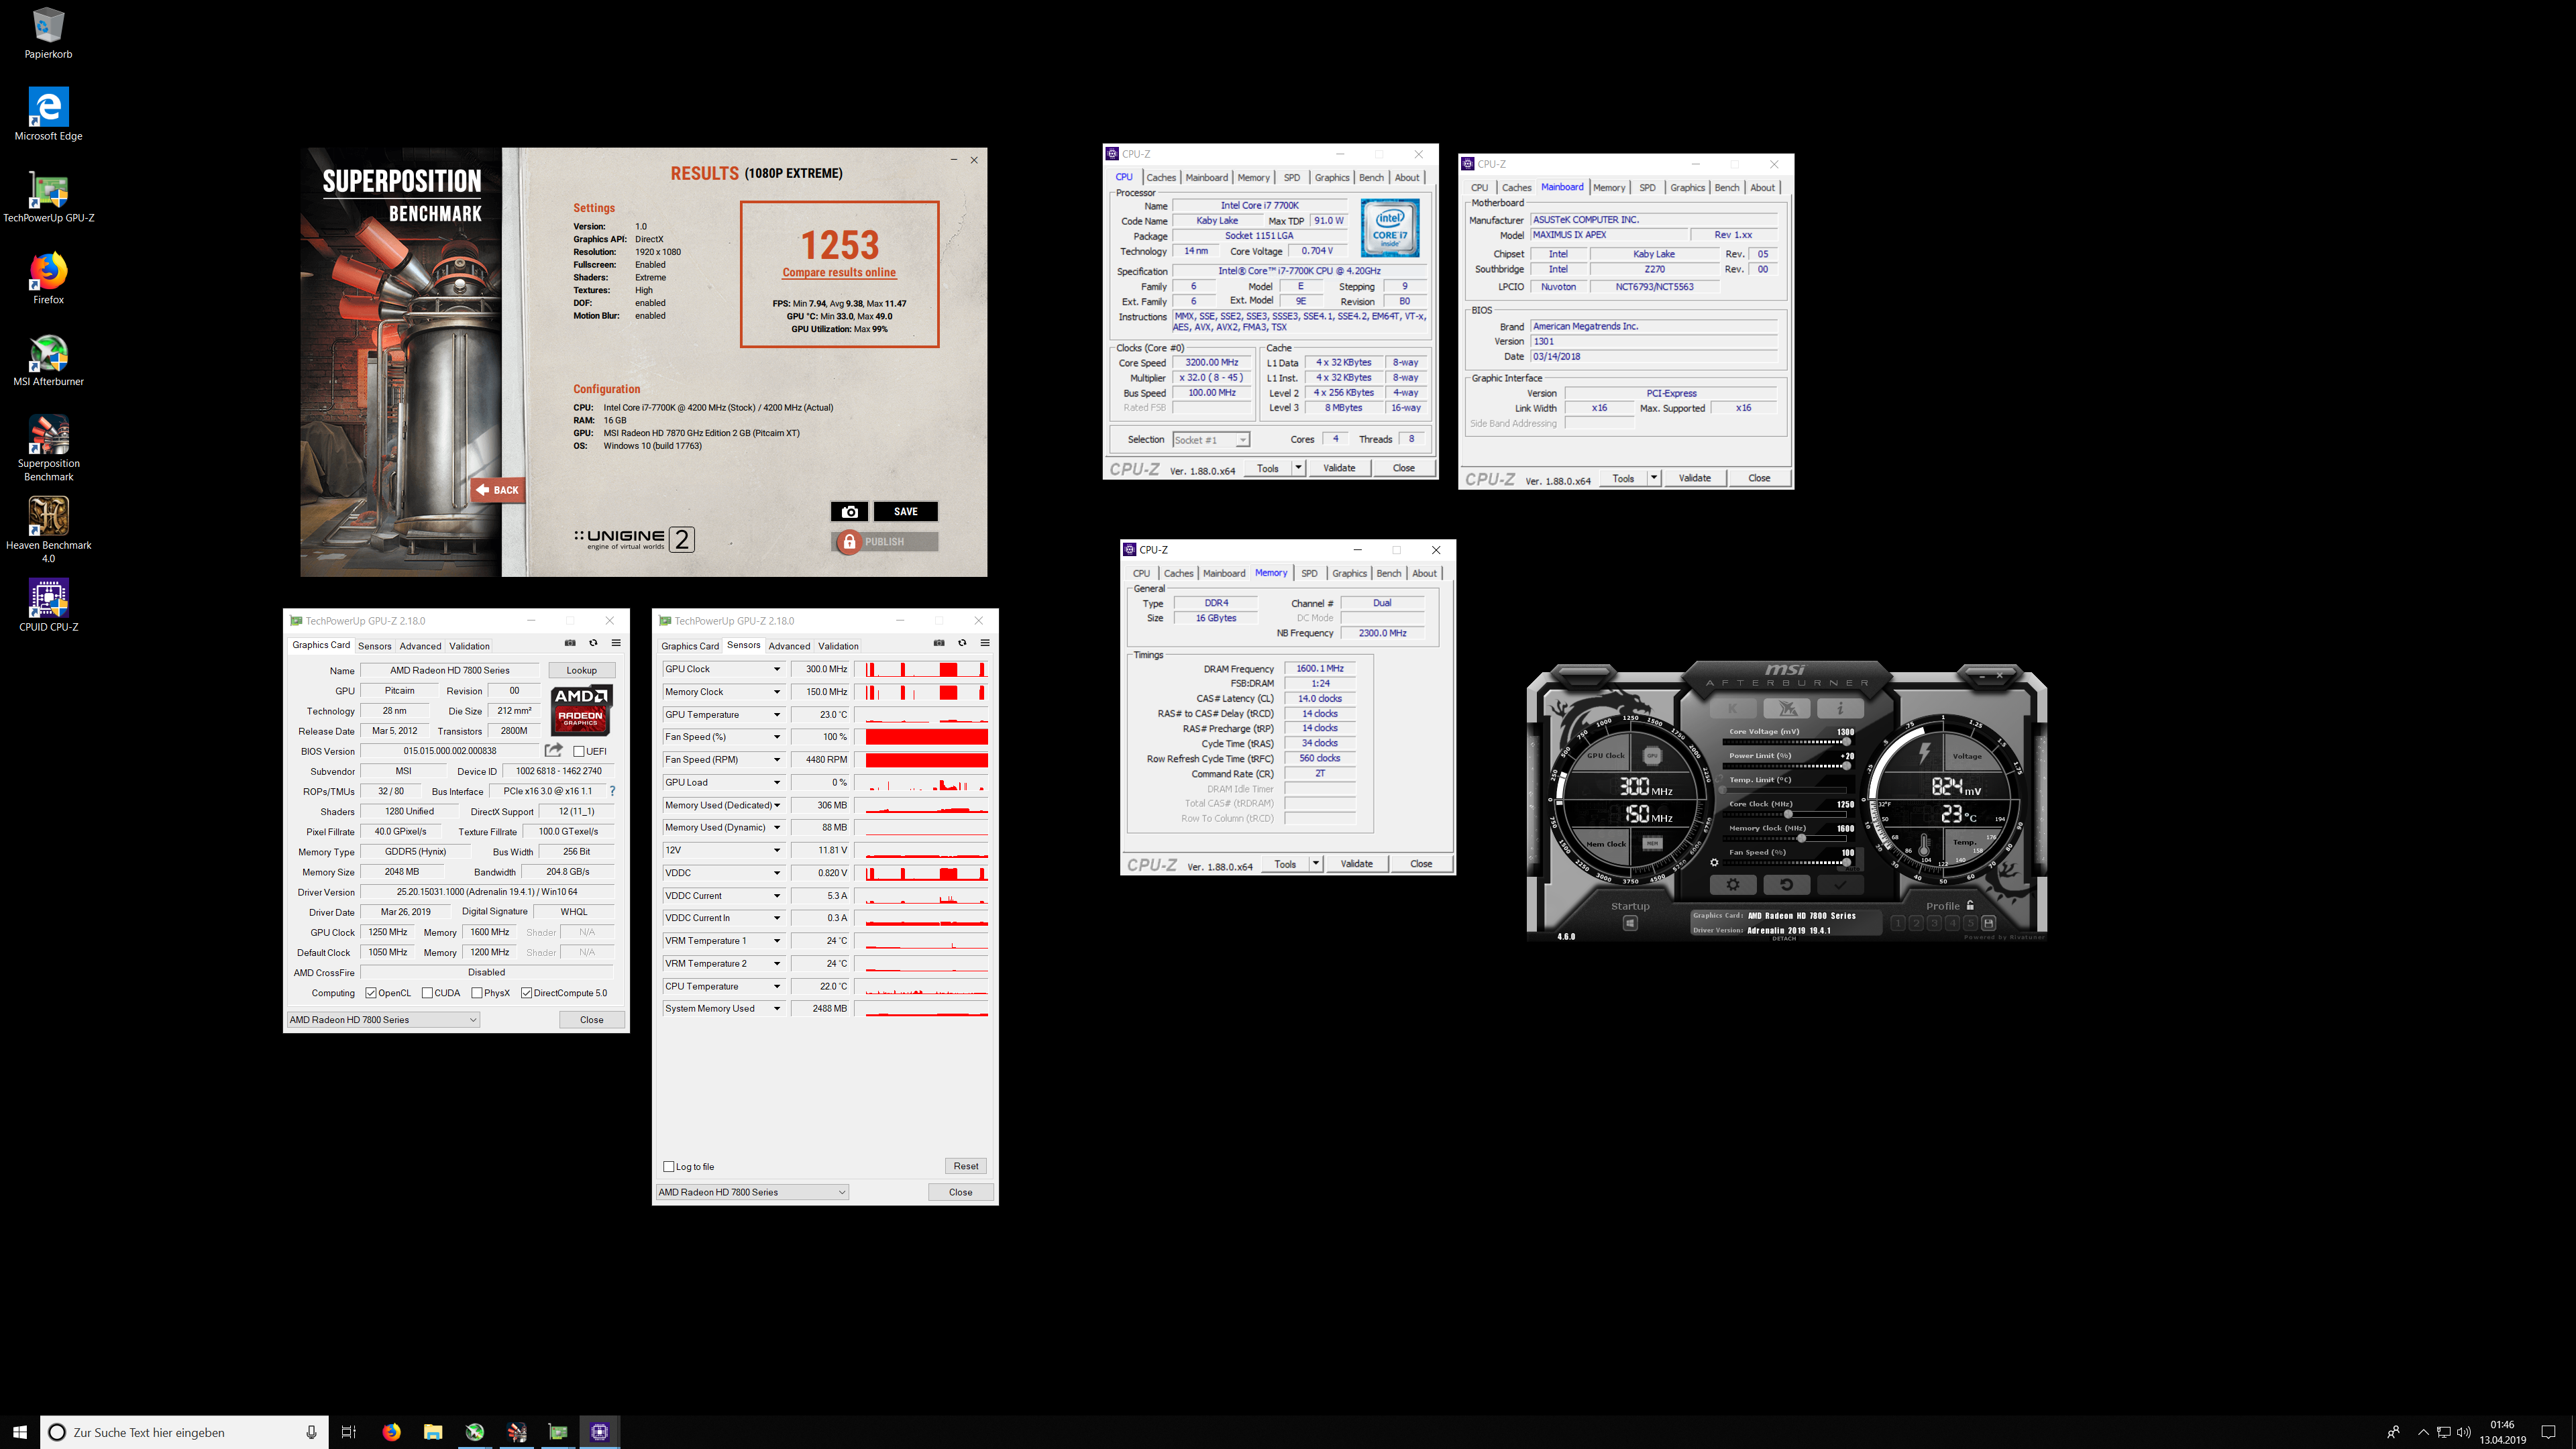This screenshot has width=2576, height=1449.
Task: Open CPUID CPU-Z desktop icon
Action: [48, 606]
